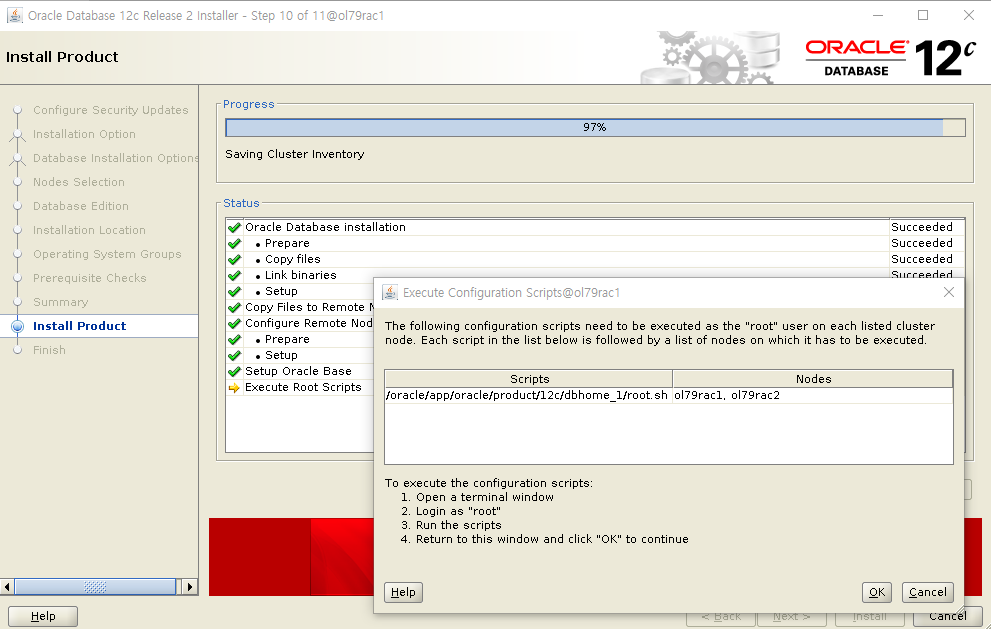Maximize the installer window

(x=923, y=15)
